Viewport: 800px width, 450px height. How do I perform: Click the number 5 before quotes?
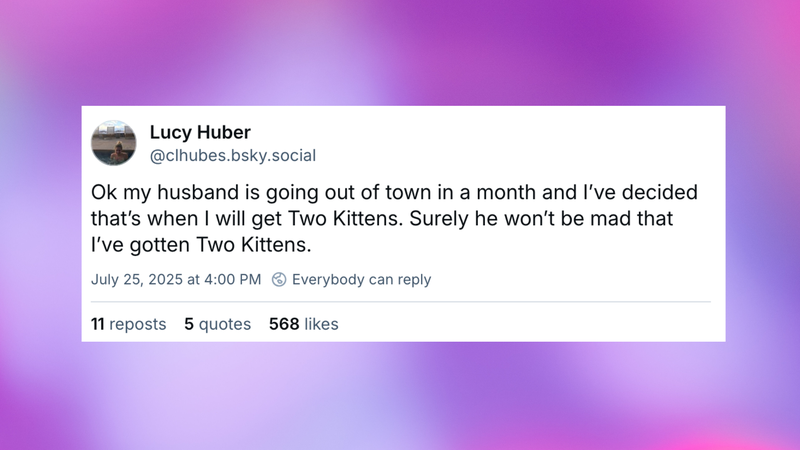(x=188, y=324)
